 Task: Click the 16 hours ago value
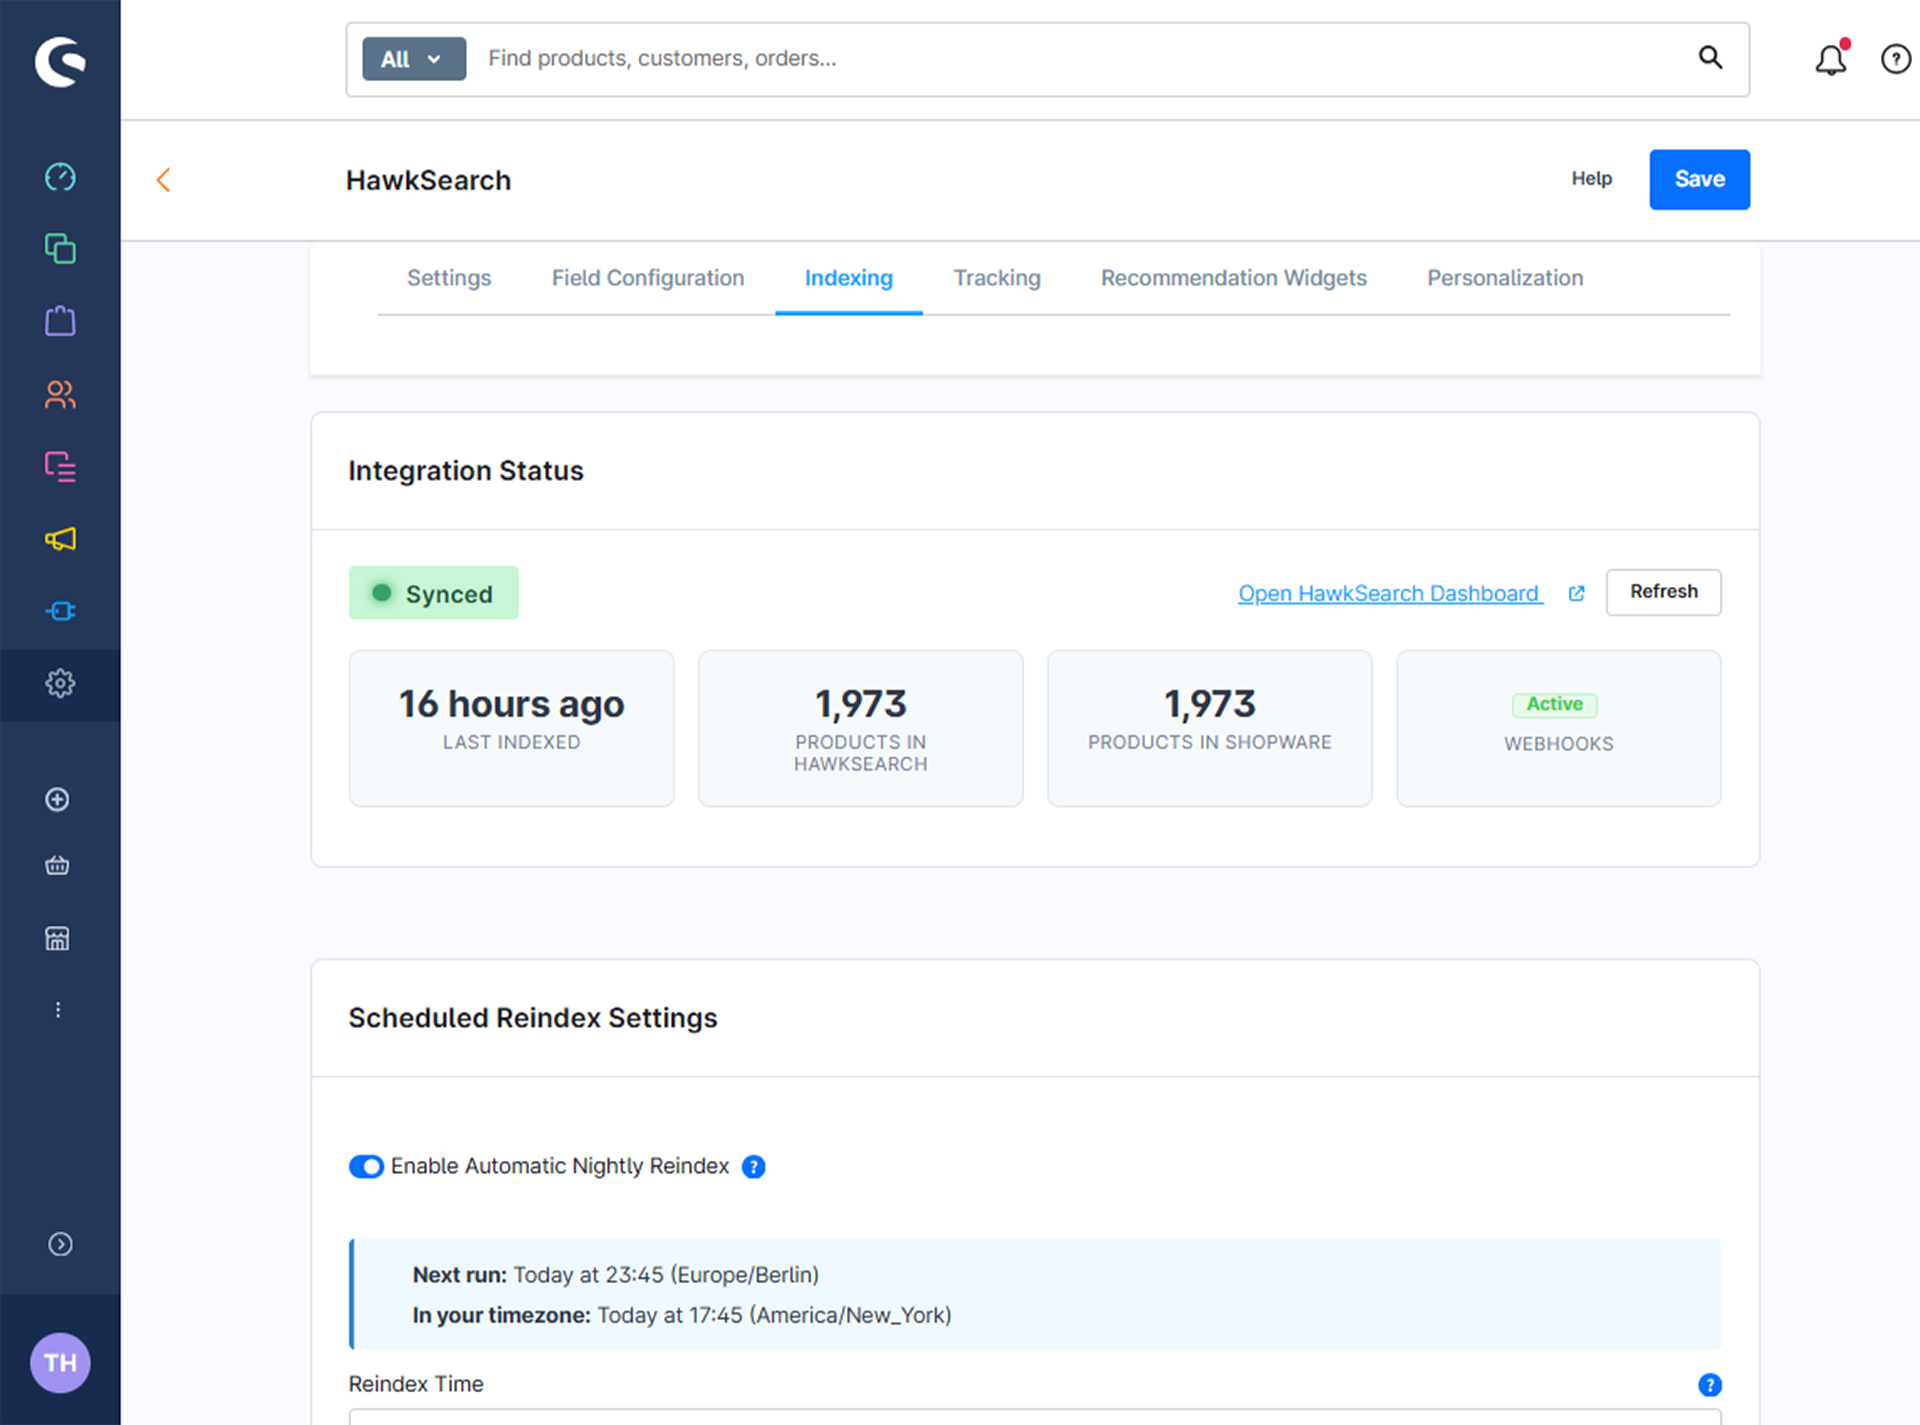[511, 704]
